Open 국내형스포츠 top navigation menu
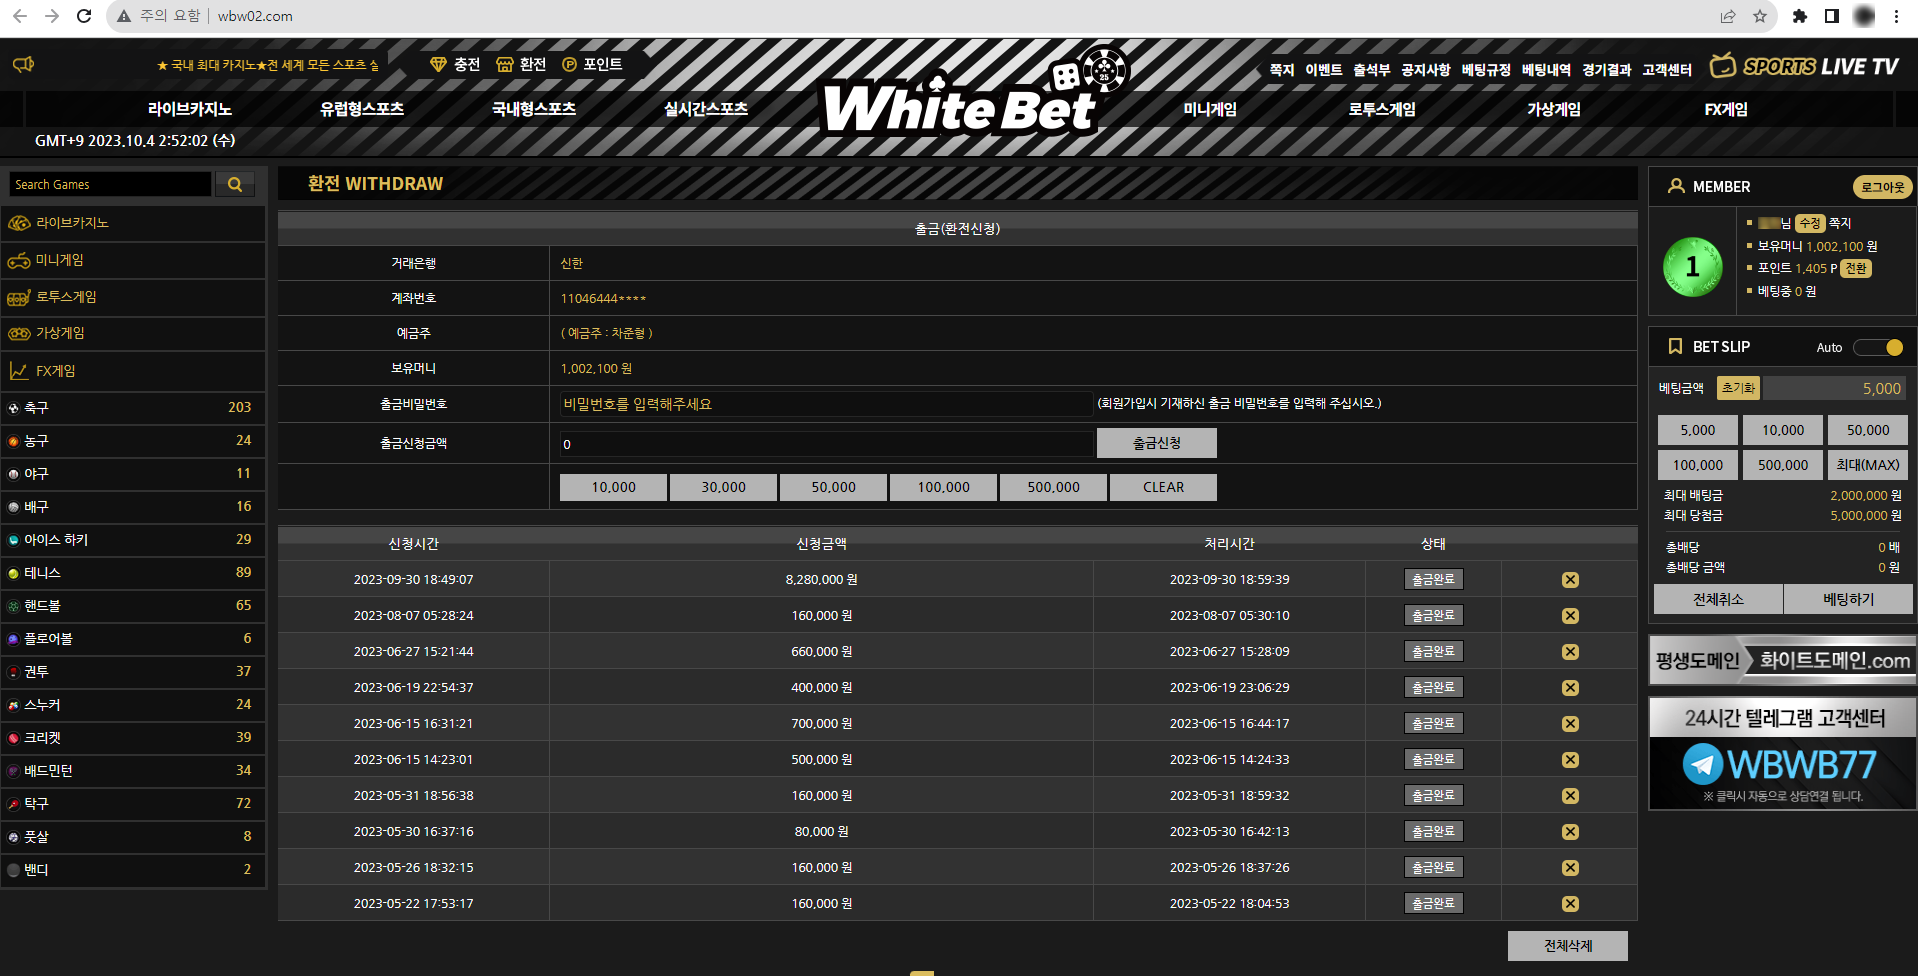1918x976 pixels. tap(534, 109)
